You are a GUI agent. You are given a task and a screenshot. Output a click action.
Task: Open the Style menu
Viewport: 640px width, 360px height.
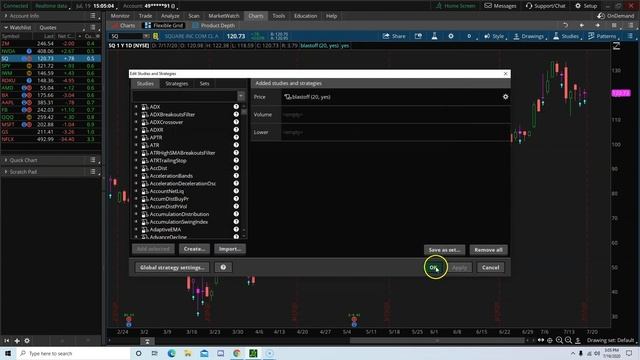point(494,36)
